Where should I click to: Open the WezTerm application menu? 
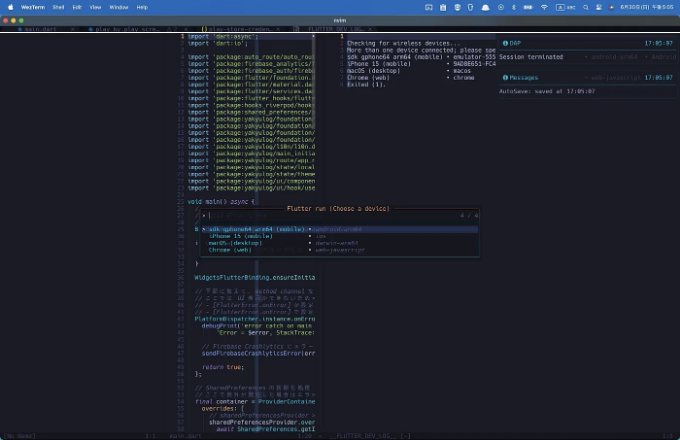click(x=33, y=7)
